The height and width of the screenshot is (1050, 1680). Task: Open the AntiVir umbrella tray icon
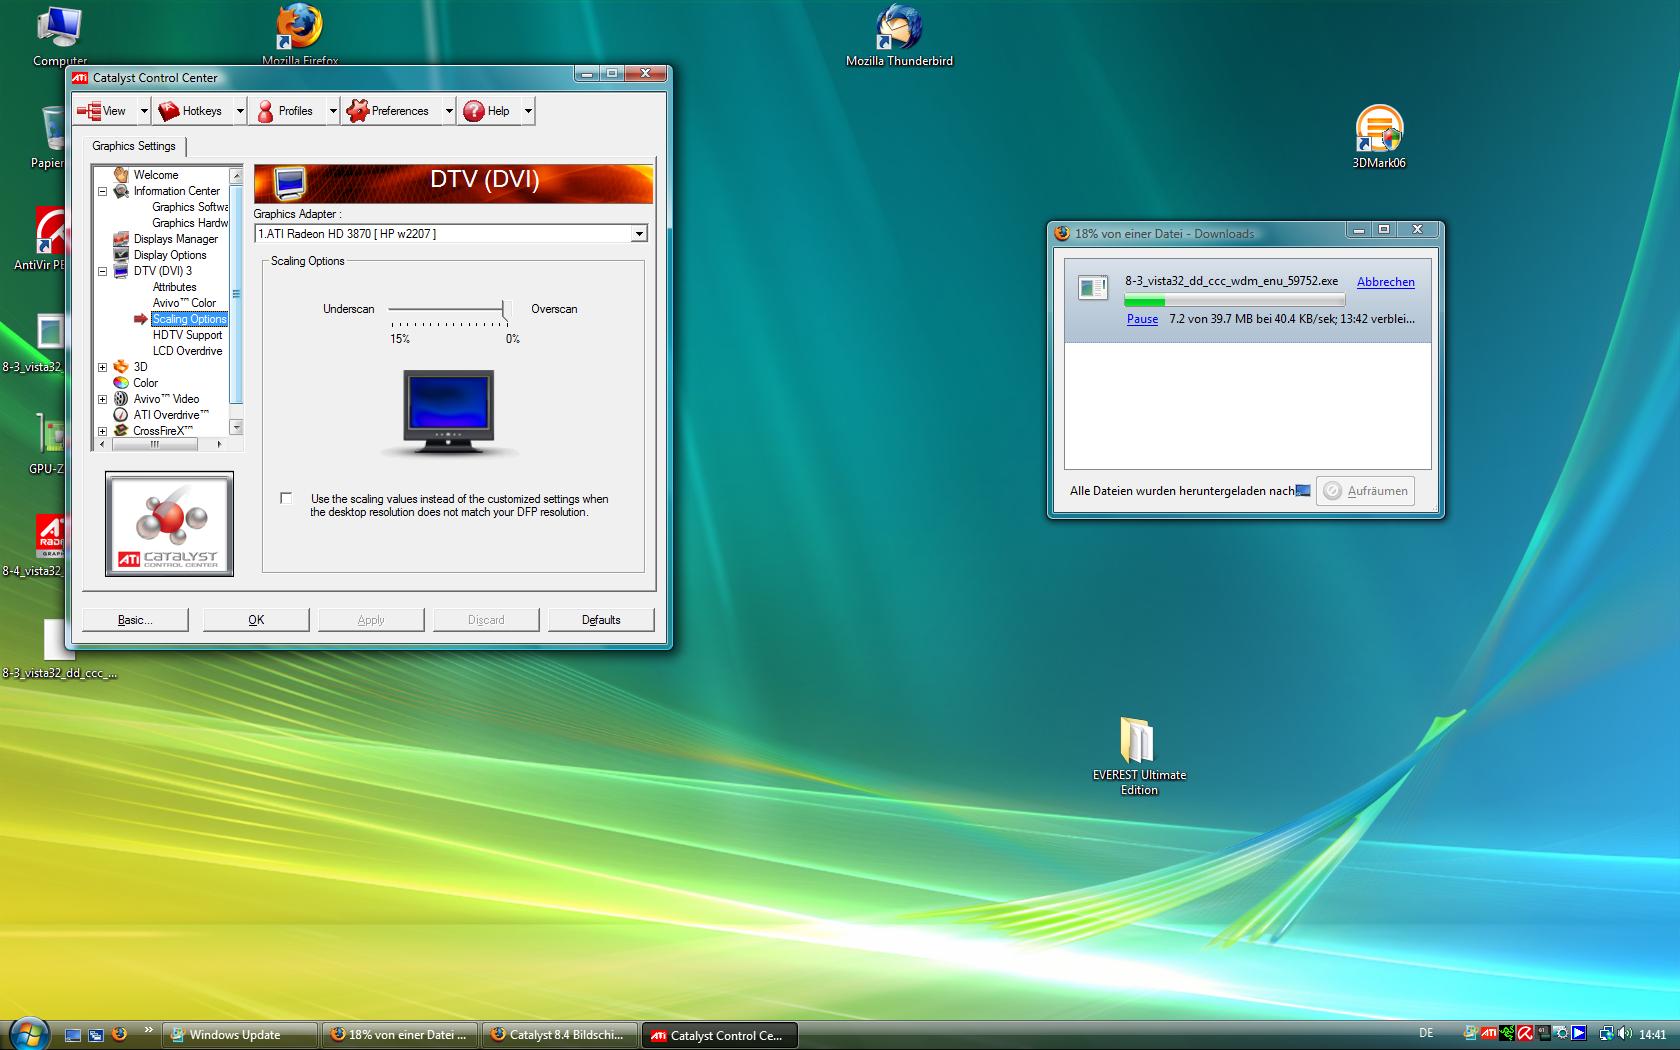point(1525,1034)
